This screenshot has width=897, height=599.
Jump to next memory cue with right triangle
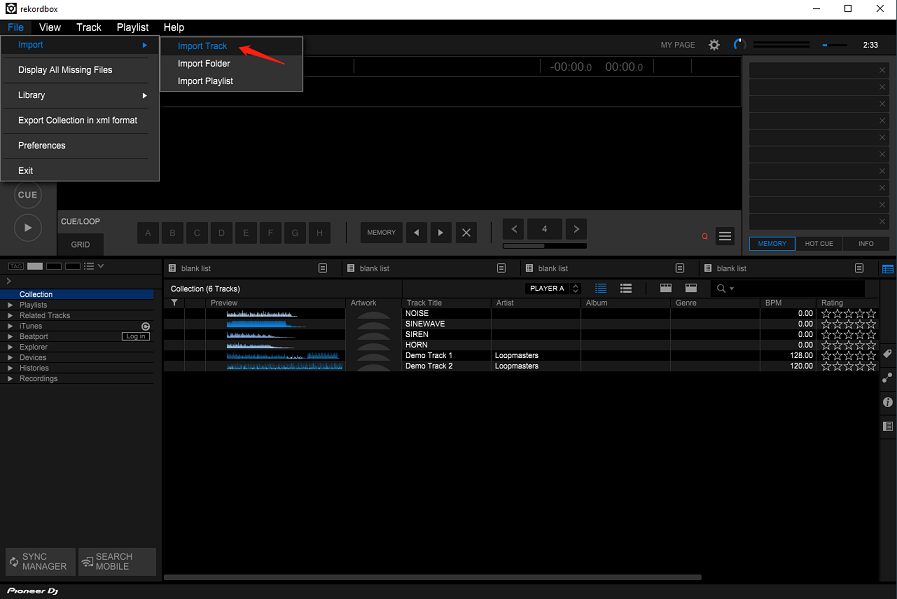[440, 232]
